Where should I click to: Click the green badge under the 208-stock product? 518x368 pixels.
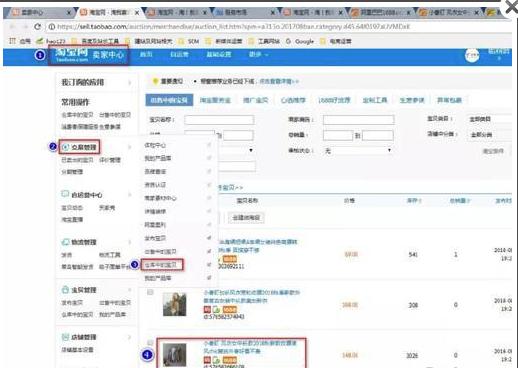pos(216,309)
